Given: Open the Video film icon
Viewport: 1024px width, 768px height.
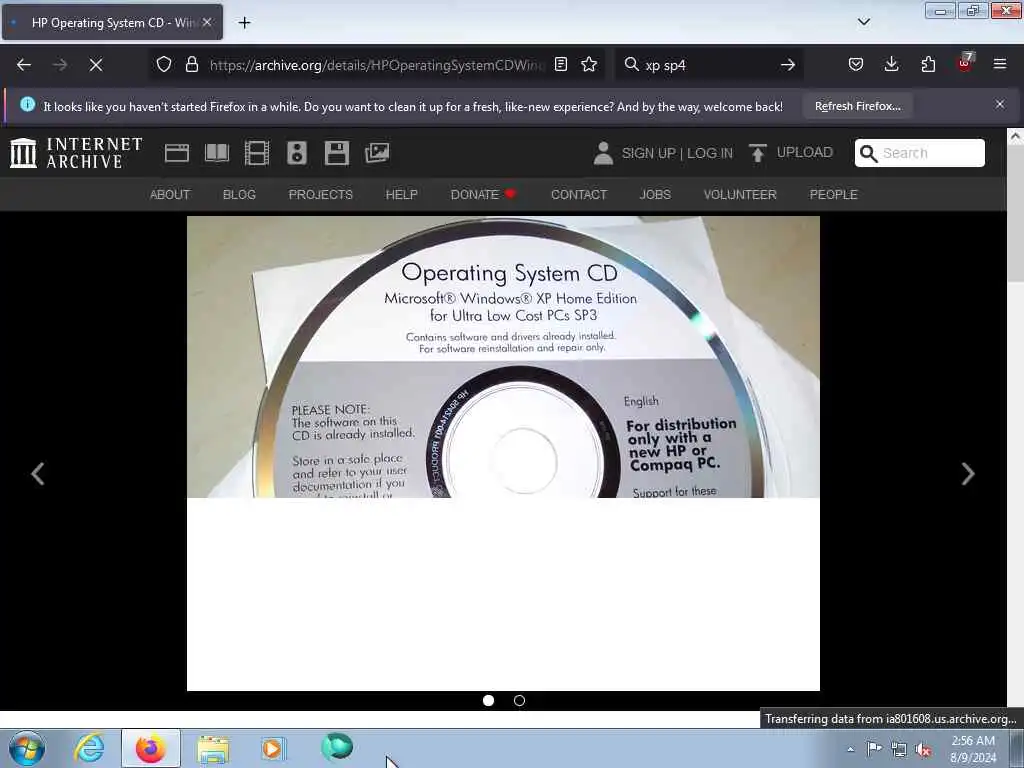Looking at the screenshot, I should click(x=257, y=153).
